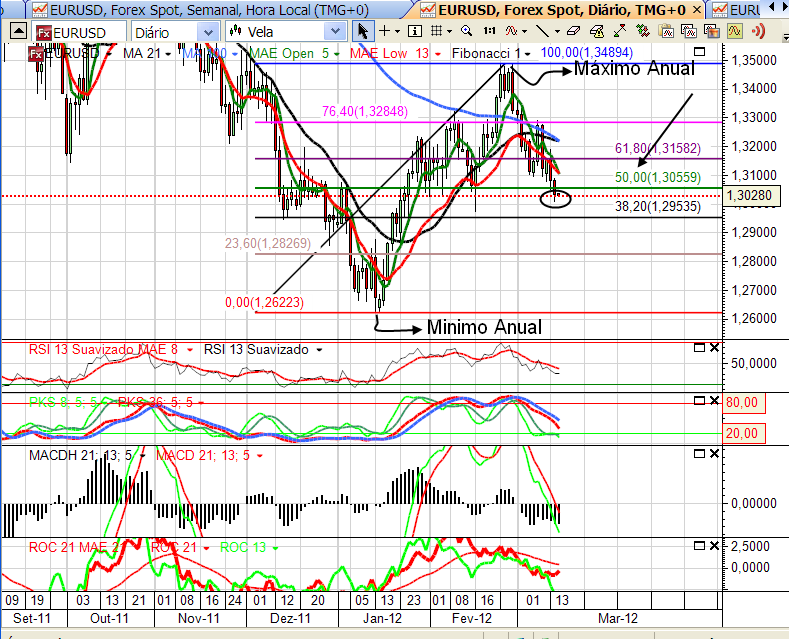Maximize the ROC 21 panel

pos(699,546)
